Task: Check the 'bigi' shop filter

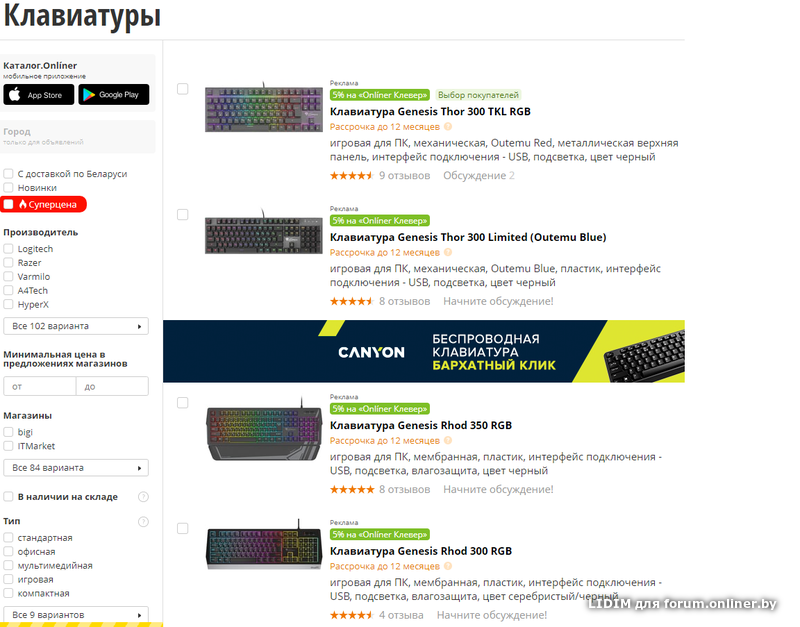Action: click(x=8, y=432)
